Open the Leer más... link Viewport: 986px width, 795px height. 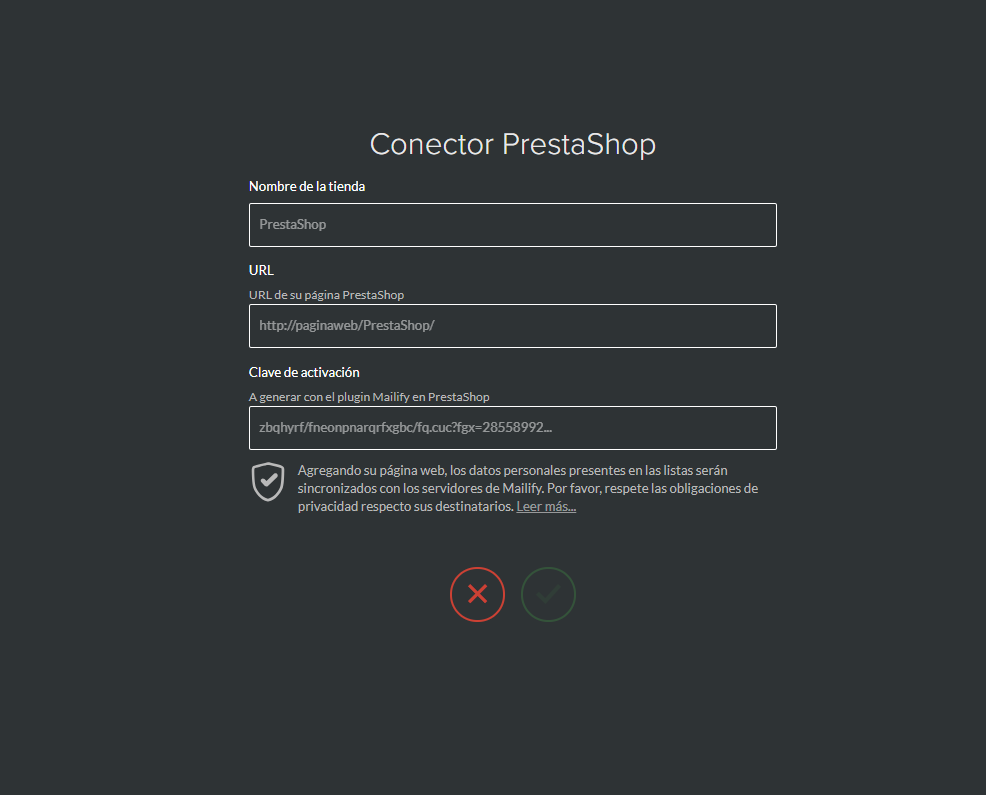tap(546, 506)
